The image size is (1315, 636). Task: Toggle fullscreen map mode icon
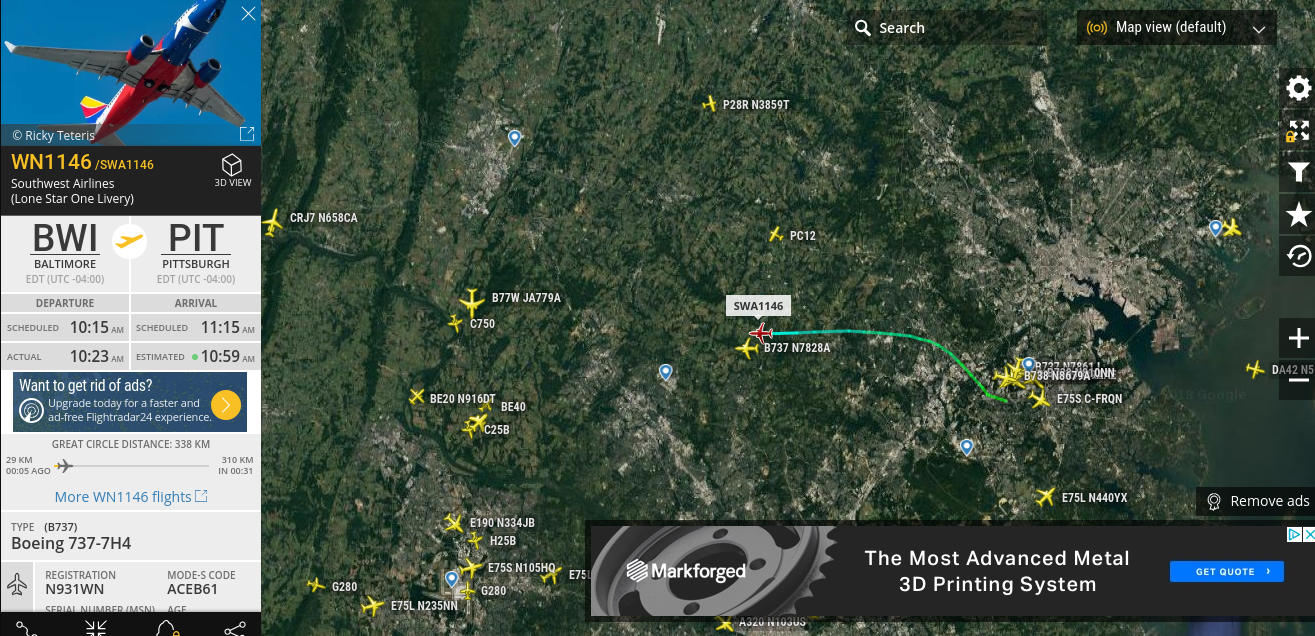1298,131
